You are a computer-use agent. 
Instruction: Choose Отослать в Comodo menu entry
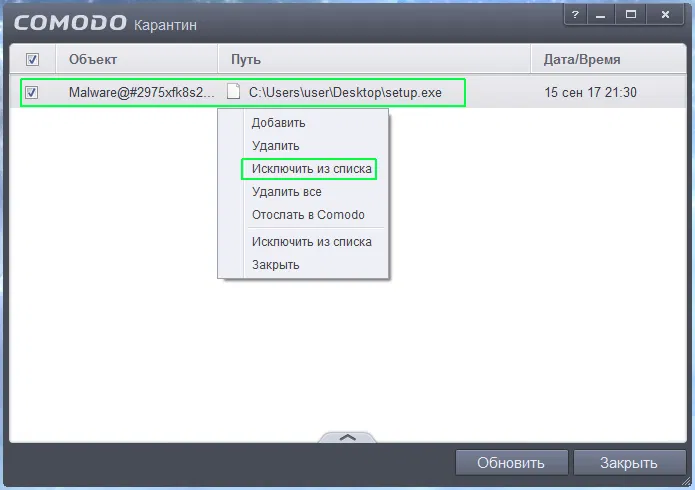coord(308,215)
